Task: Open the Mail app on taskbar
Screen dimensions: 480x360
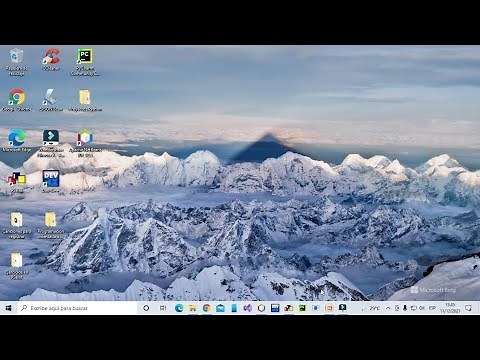Action: click(x=220, y=308)
